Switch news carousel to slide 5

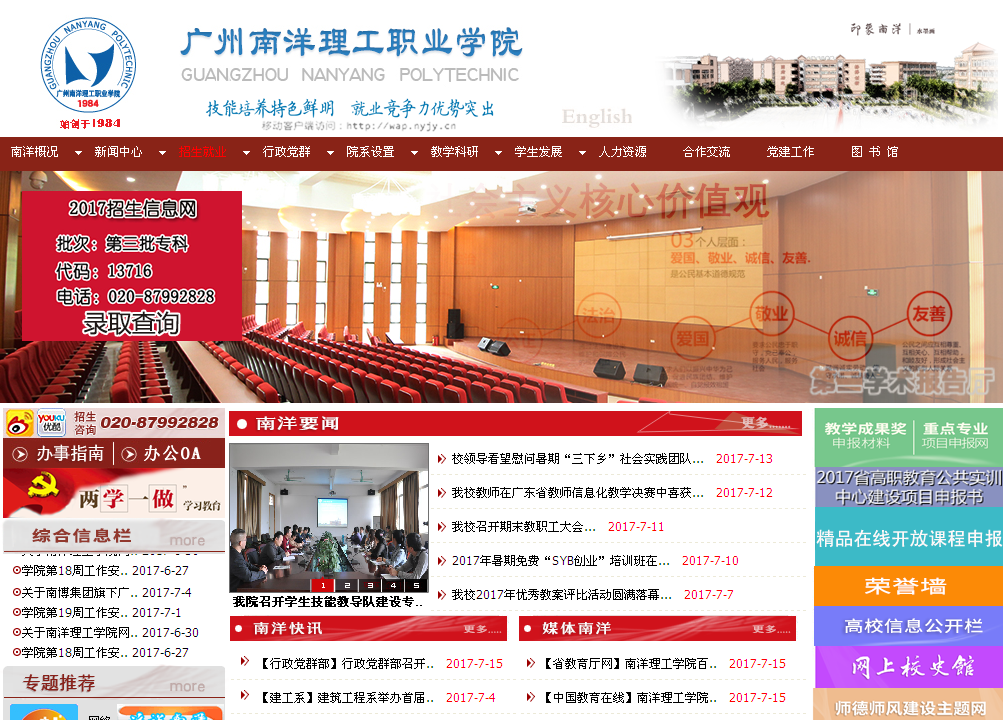point(415,585)
